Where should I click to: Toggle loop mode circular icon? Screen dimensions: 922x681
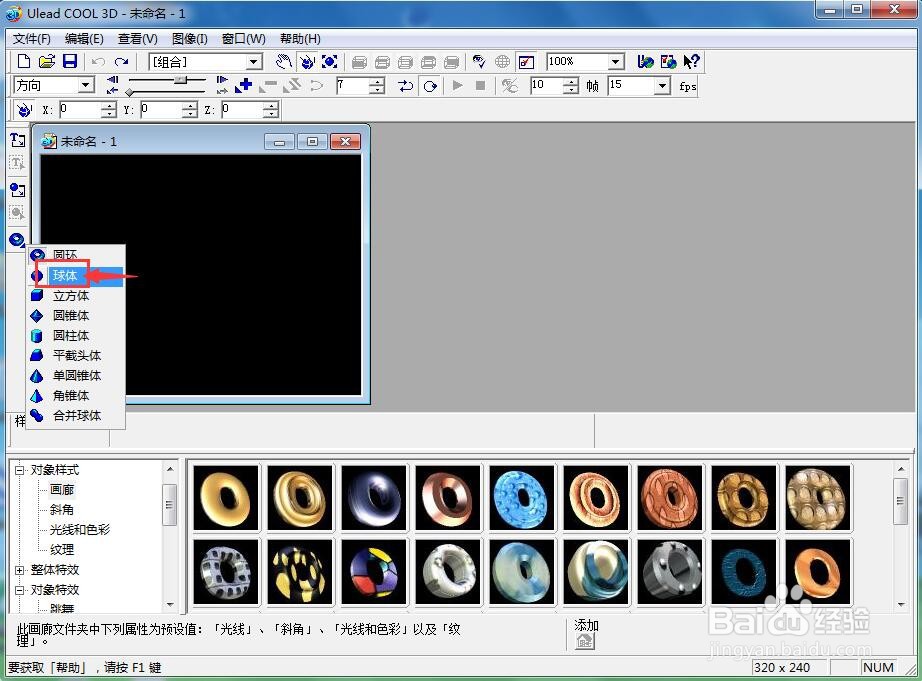pyautogui.click(x=430, y=86)
